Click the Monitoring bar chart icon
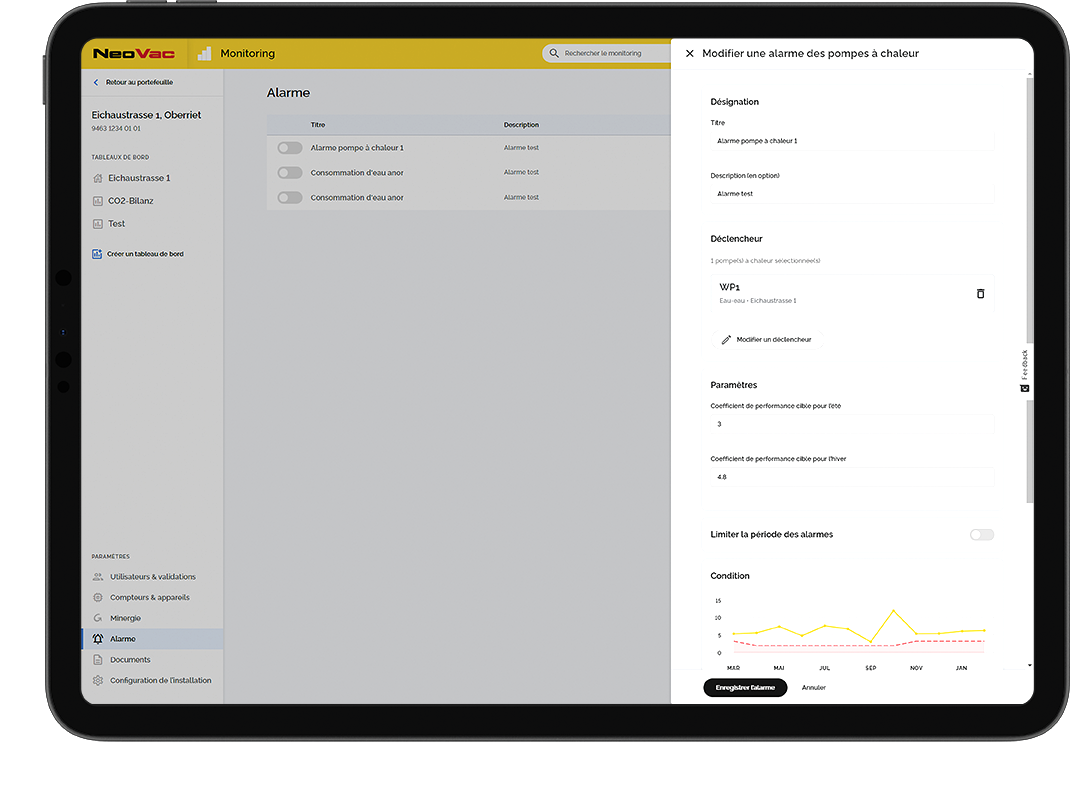1070x795 pixels. coord(204,54)
